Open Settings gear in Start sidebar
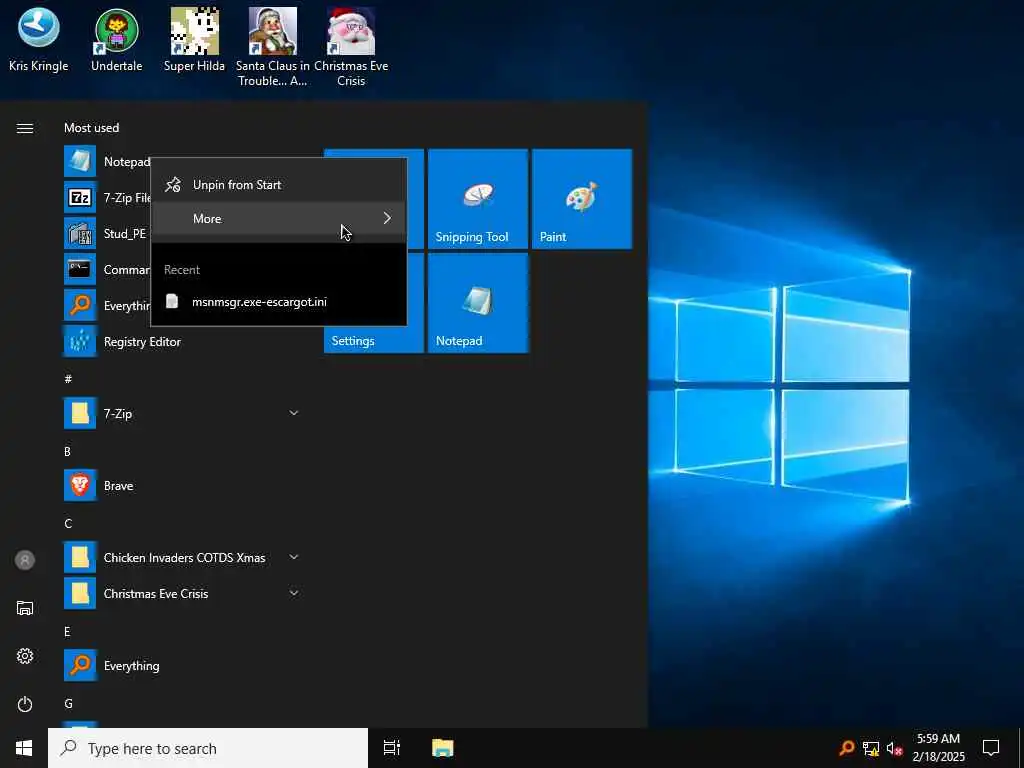Screen dimensions: 1024x768 coord(25,656)
